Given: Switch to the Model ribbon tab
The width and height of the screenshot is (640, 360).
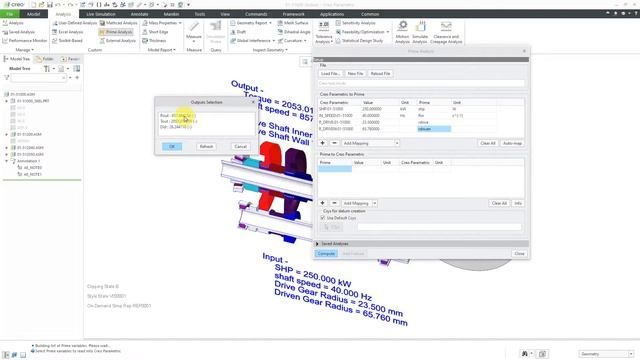Looking at the screenshot, I should pos(33,14).
